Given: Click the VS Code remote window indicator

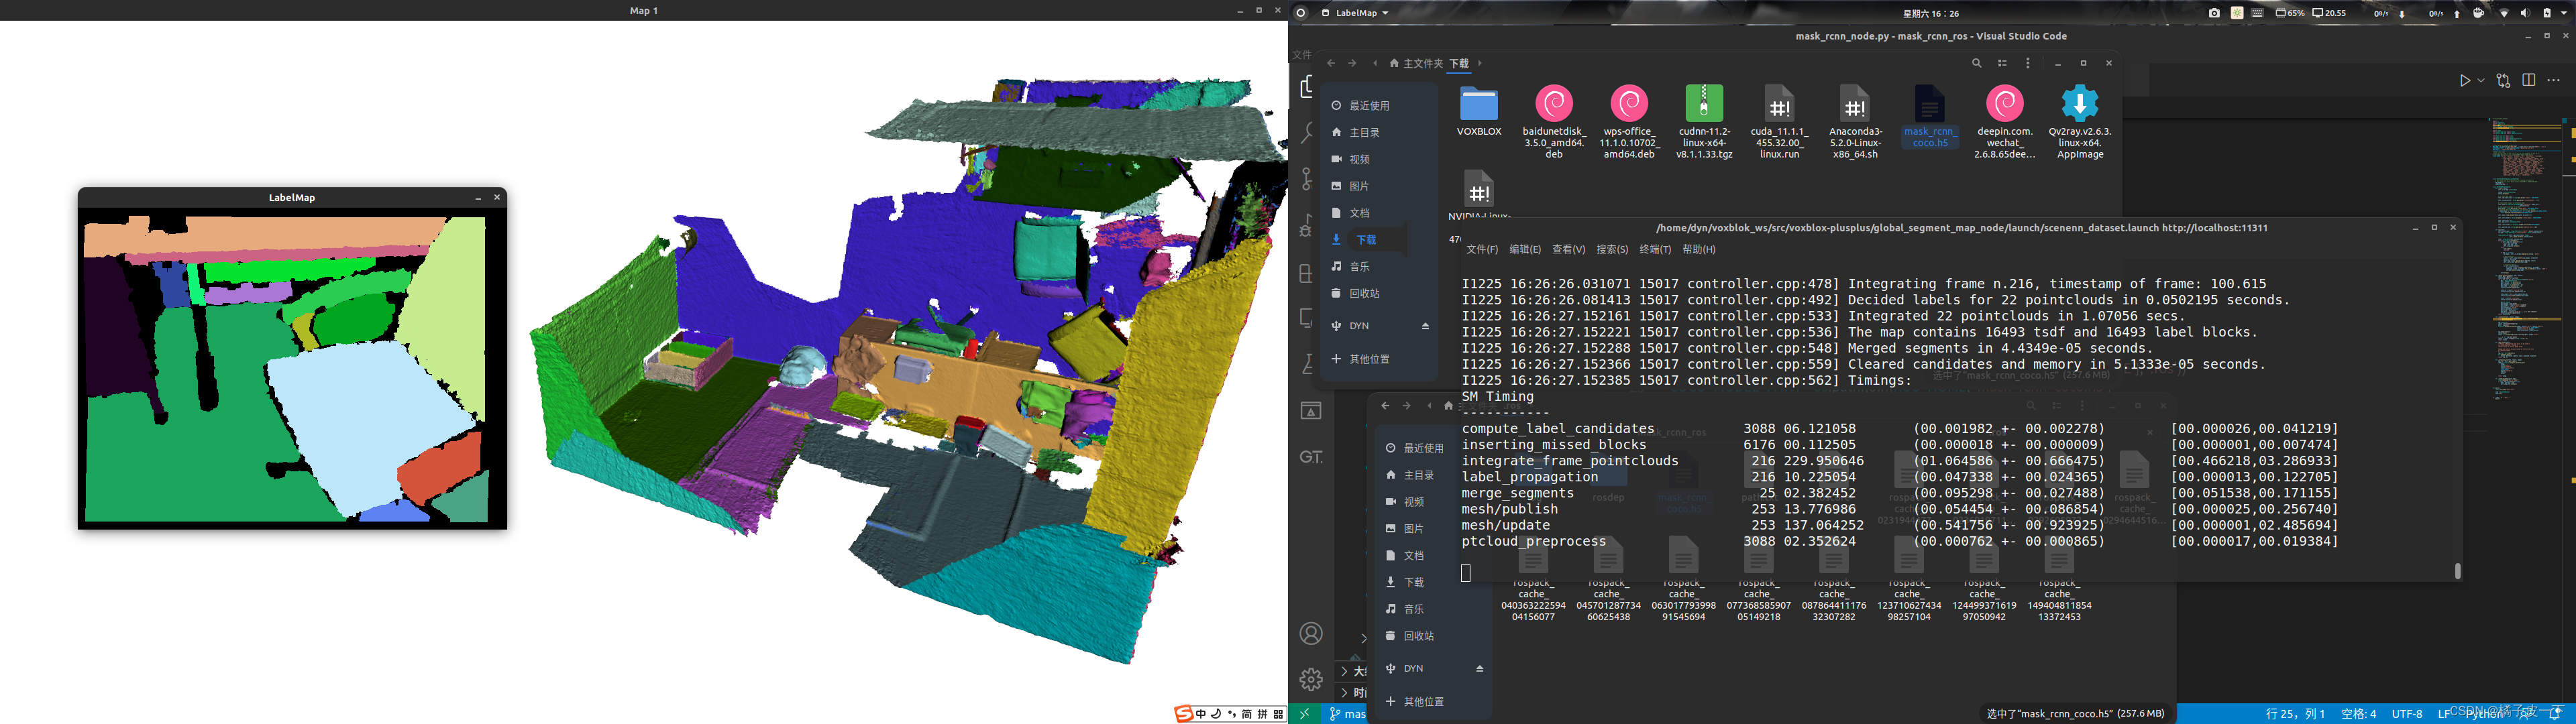Looking at the screenshot, I should click(1303, 714).
